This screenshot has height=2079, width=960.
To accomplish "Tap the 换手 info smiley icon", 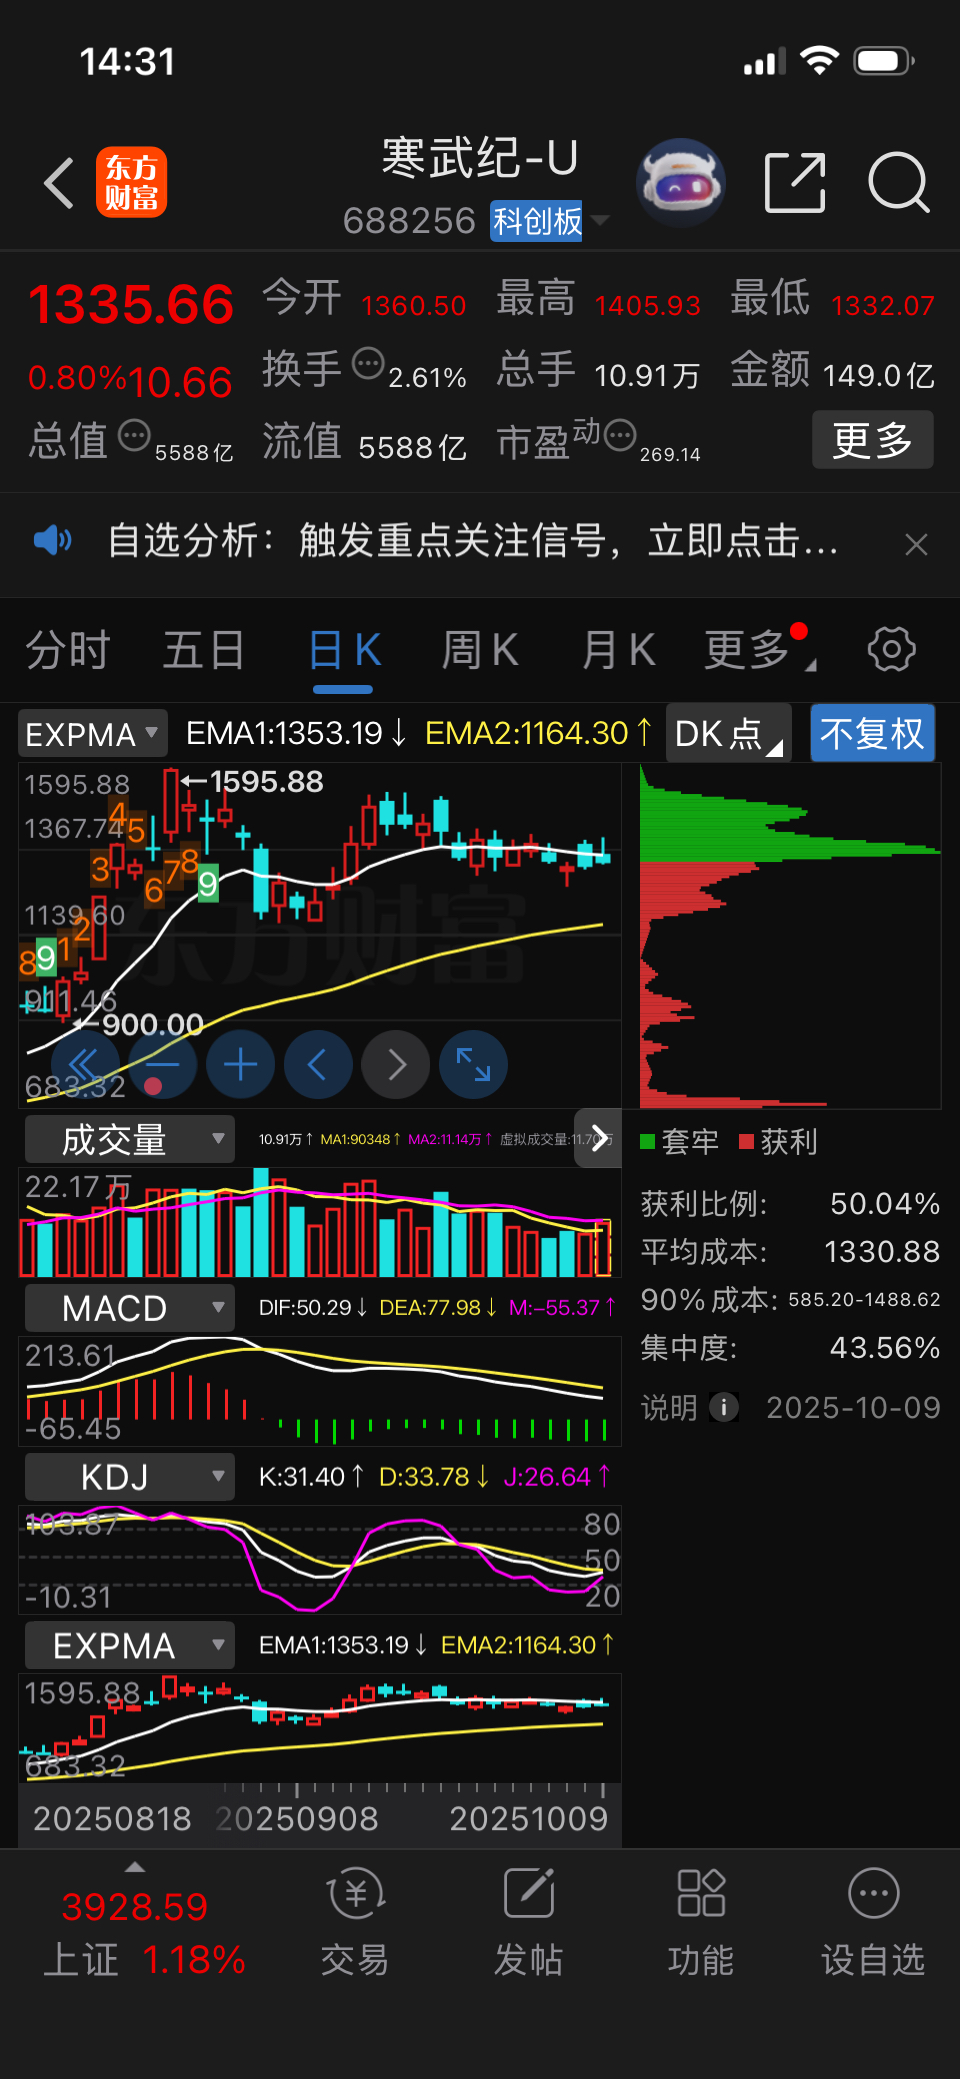I will coord(368,364).
